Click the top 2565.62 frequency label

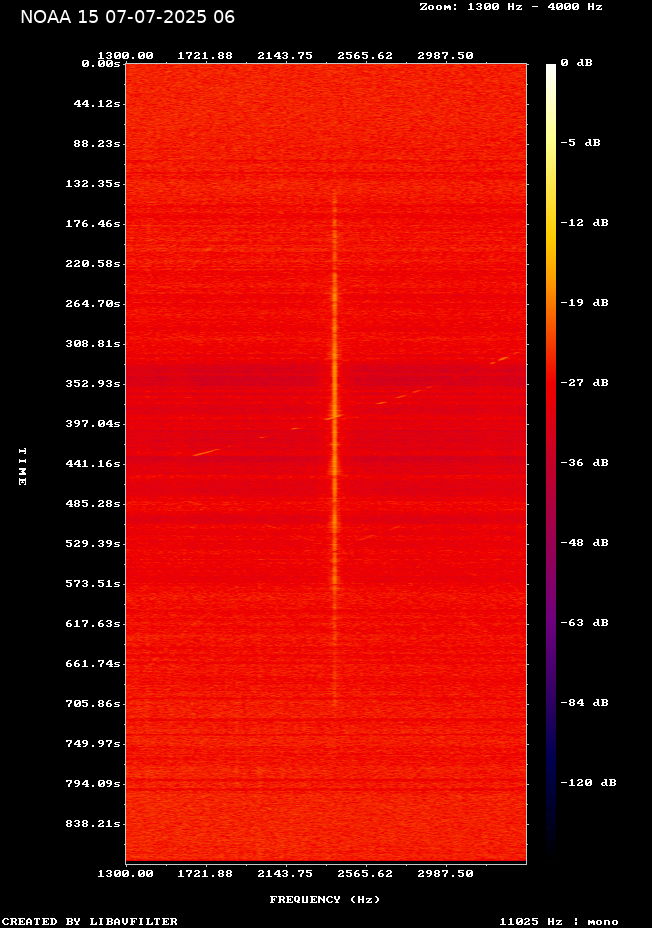tap(365, 55)
